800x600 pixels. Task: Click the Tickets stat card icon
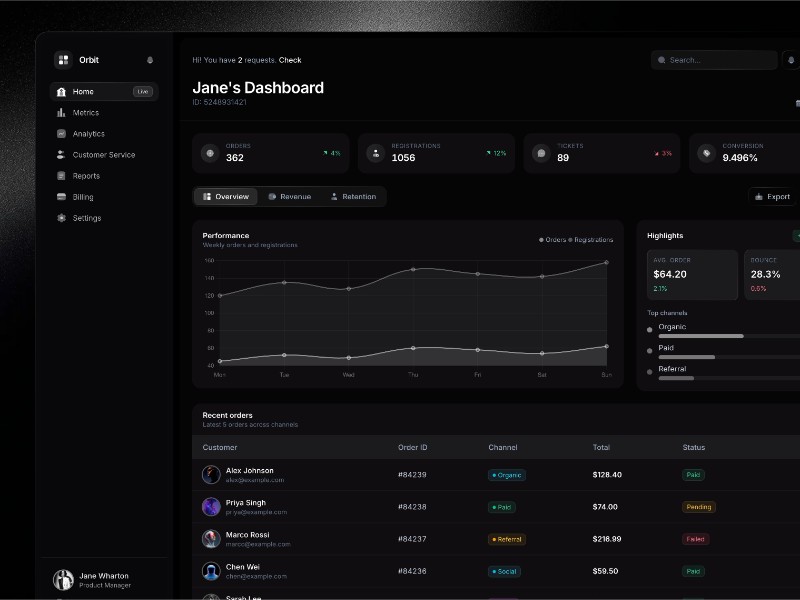click(x=541, y=153)
